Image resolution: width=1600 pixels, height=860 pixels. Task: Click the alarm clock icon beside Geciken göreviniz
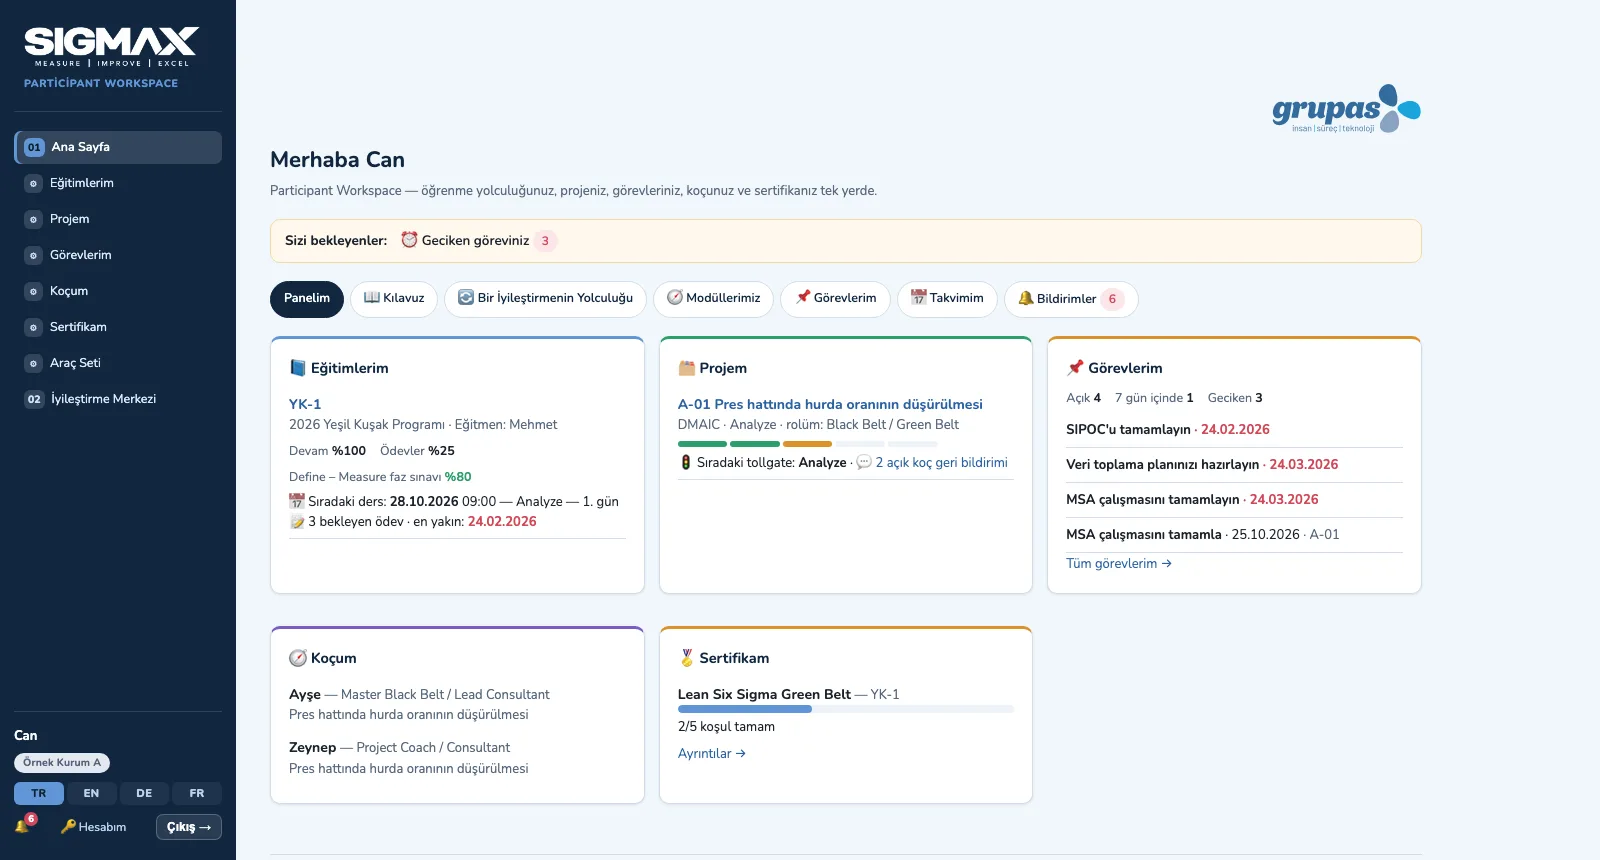[409, 240]
